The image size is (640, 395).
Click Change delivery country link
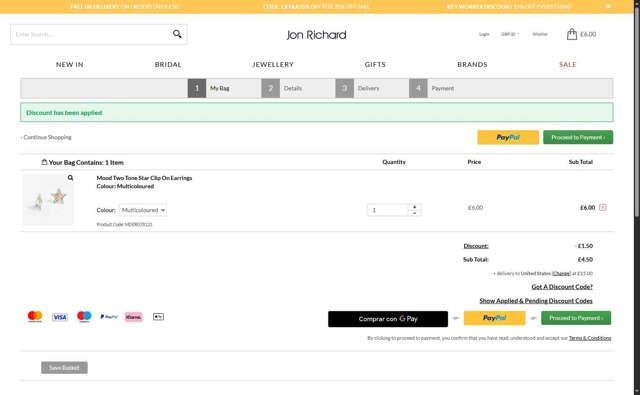(561, 273)
